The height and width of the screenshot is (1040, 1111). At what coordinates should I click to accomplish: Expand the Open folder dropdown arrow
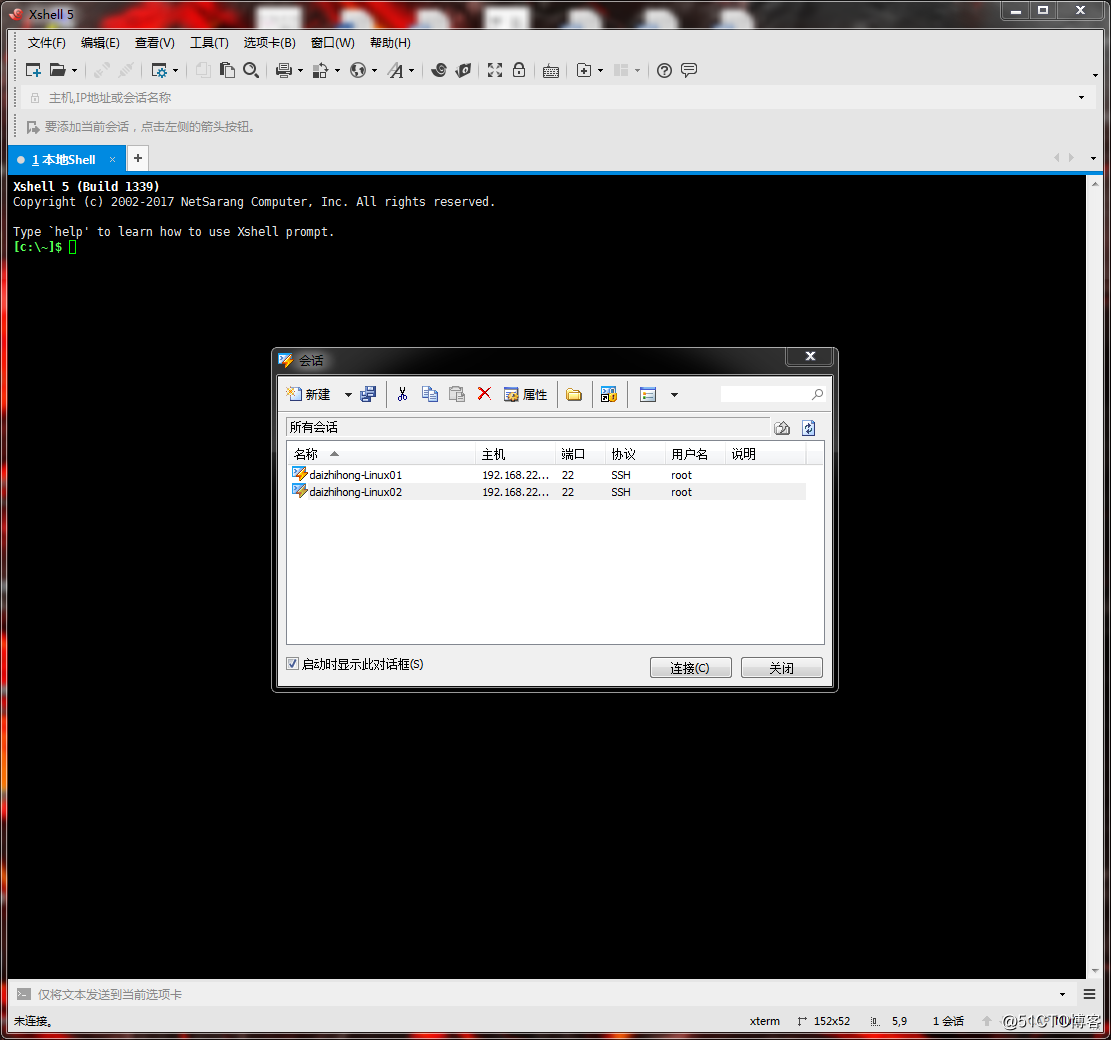click(74, 70)
